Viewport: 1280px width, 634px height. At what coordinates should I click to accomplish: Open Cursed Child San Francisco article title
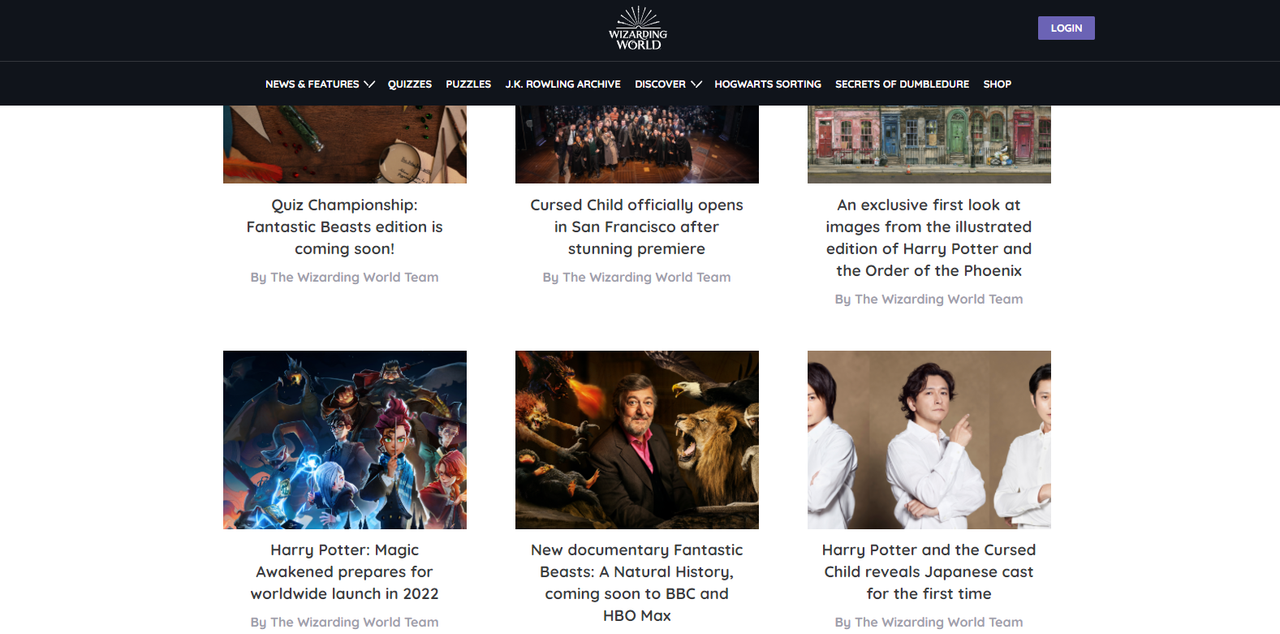point(637,227)
